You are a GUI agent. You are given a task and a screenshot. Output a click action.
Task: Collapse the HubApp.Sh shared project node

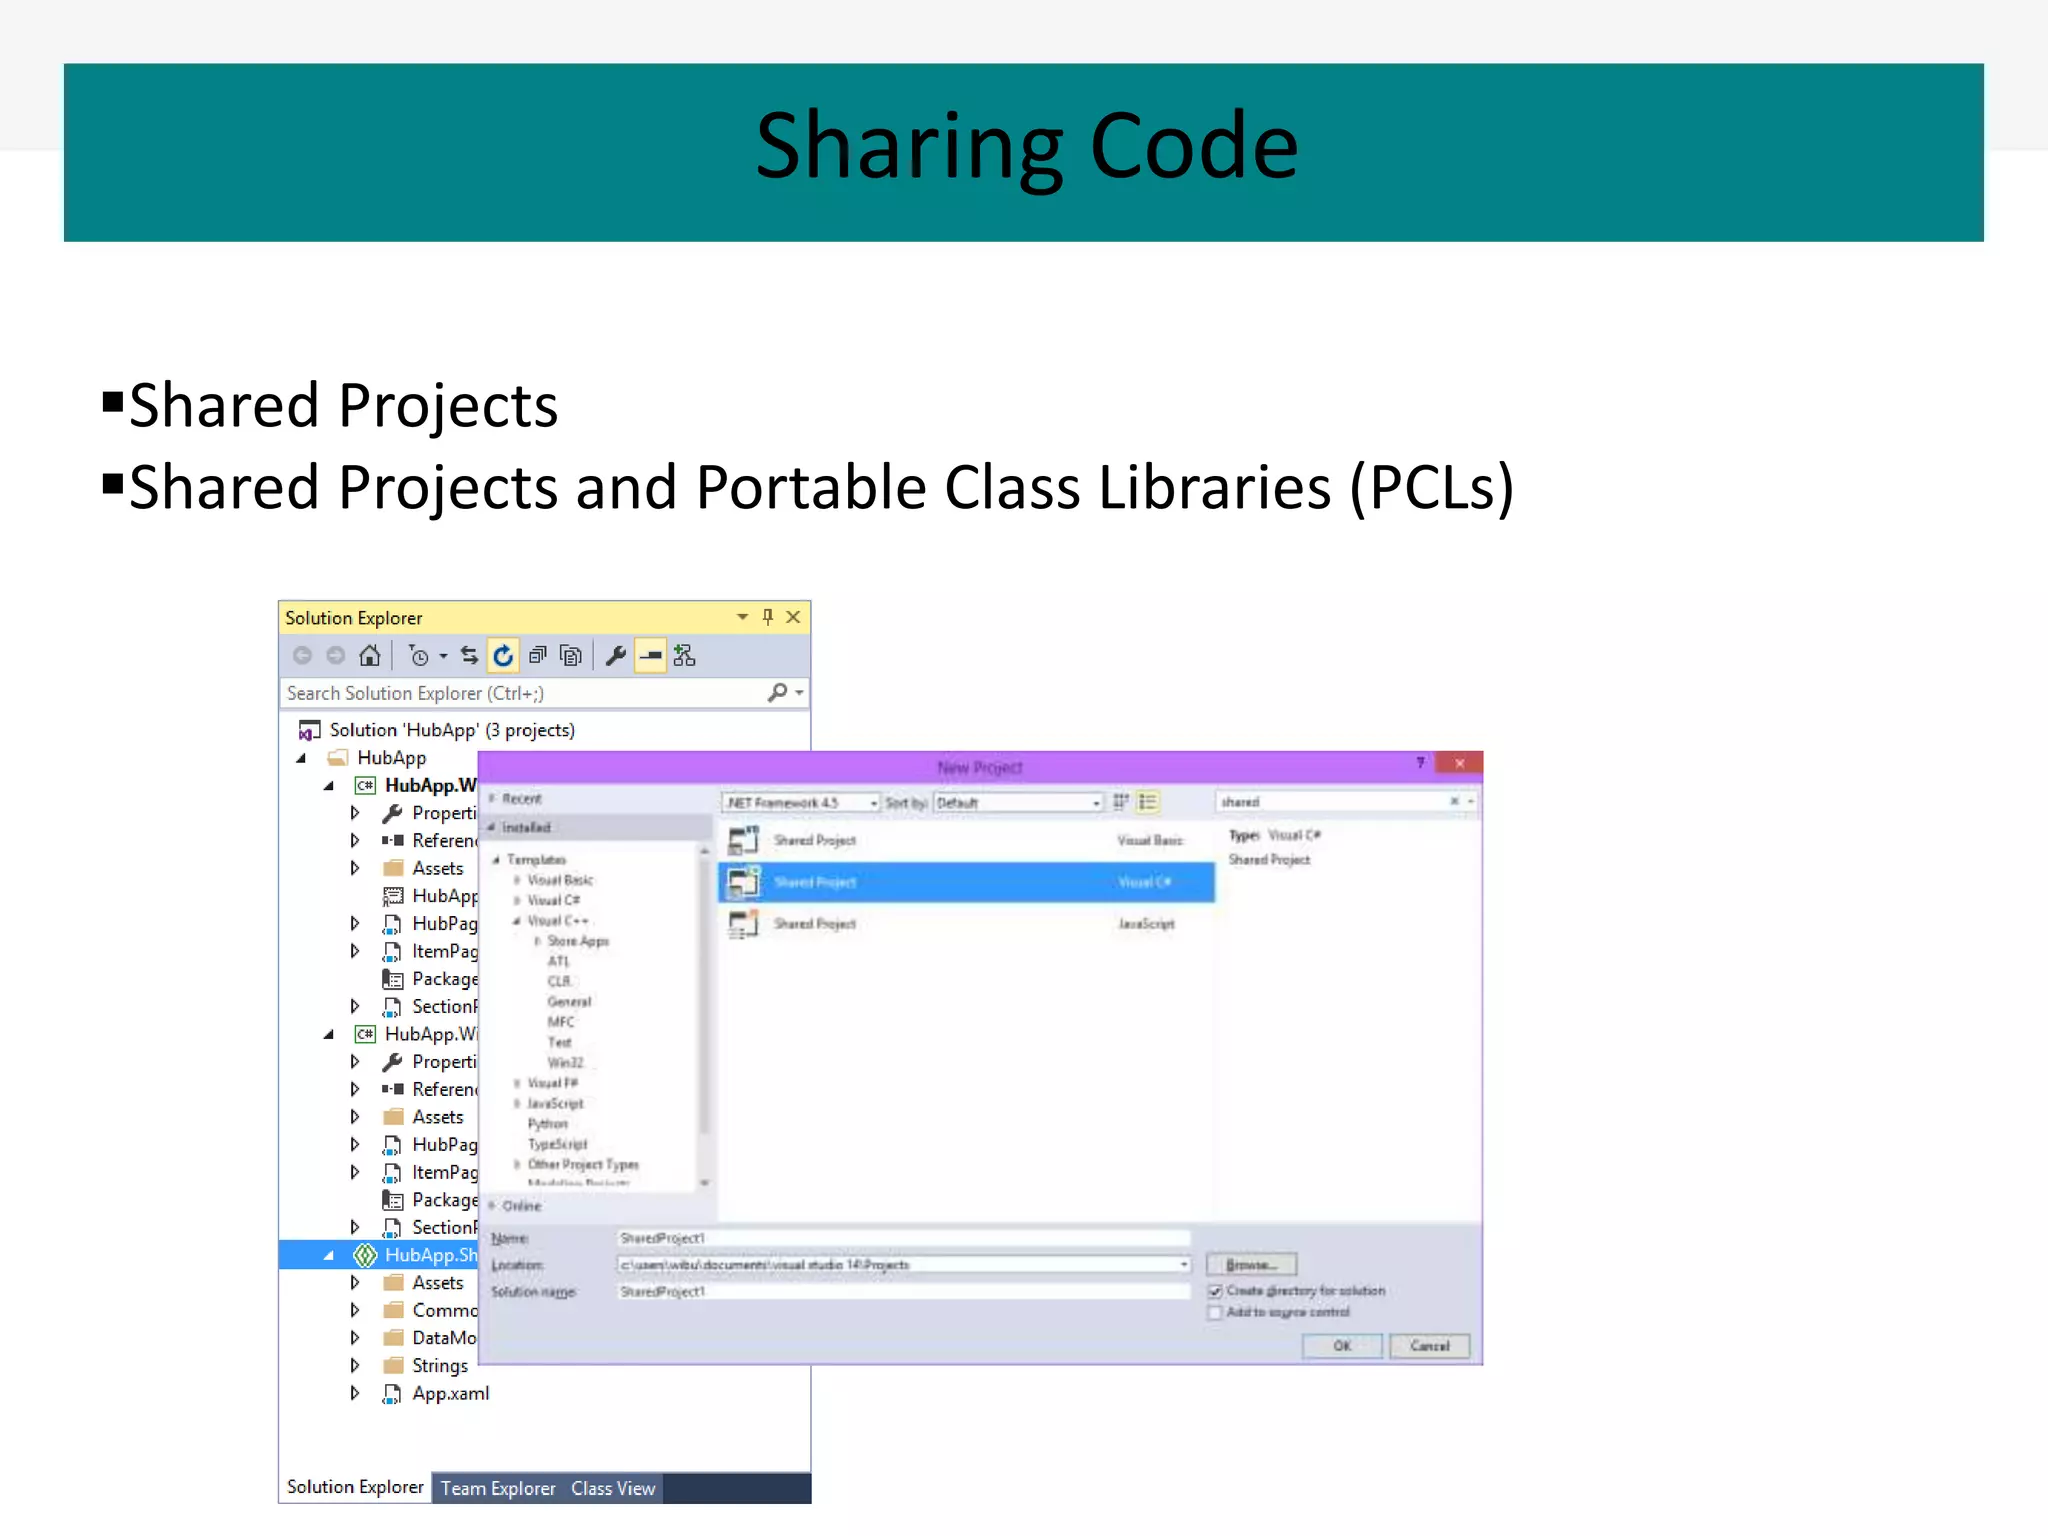click(x=329, y=1255)
